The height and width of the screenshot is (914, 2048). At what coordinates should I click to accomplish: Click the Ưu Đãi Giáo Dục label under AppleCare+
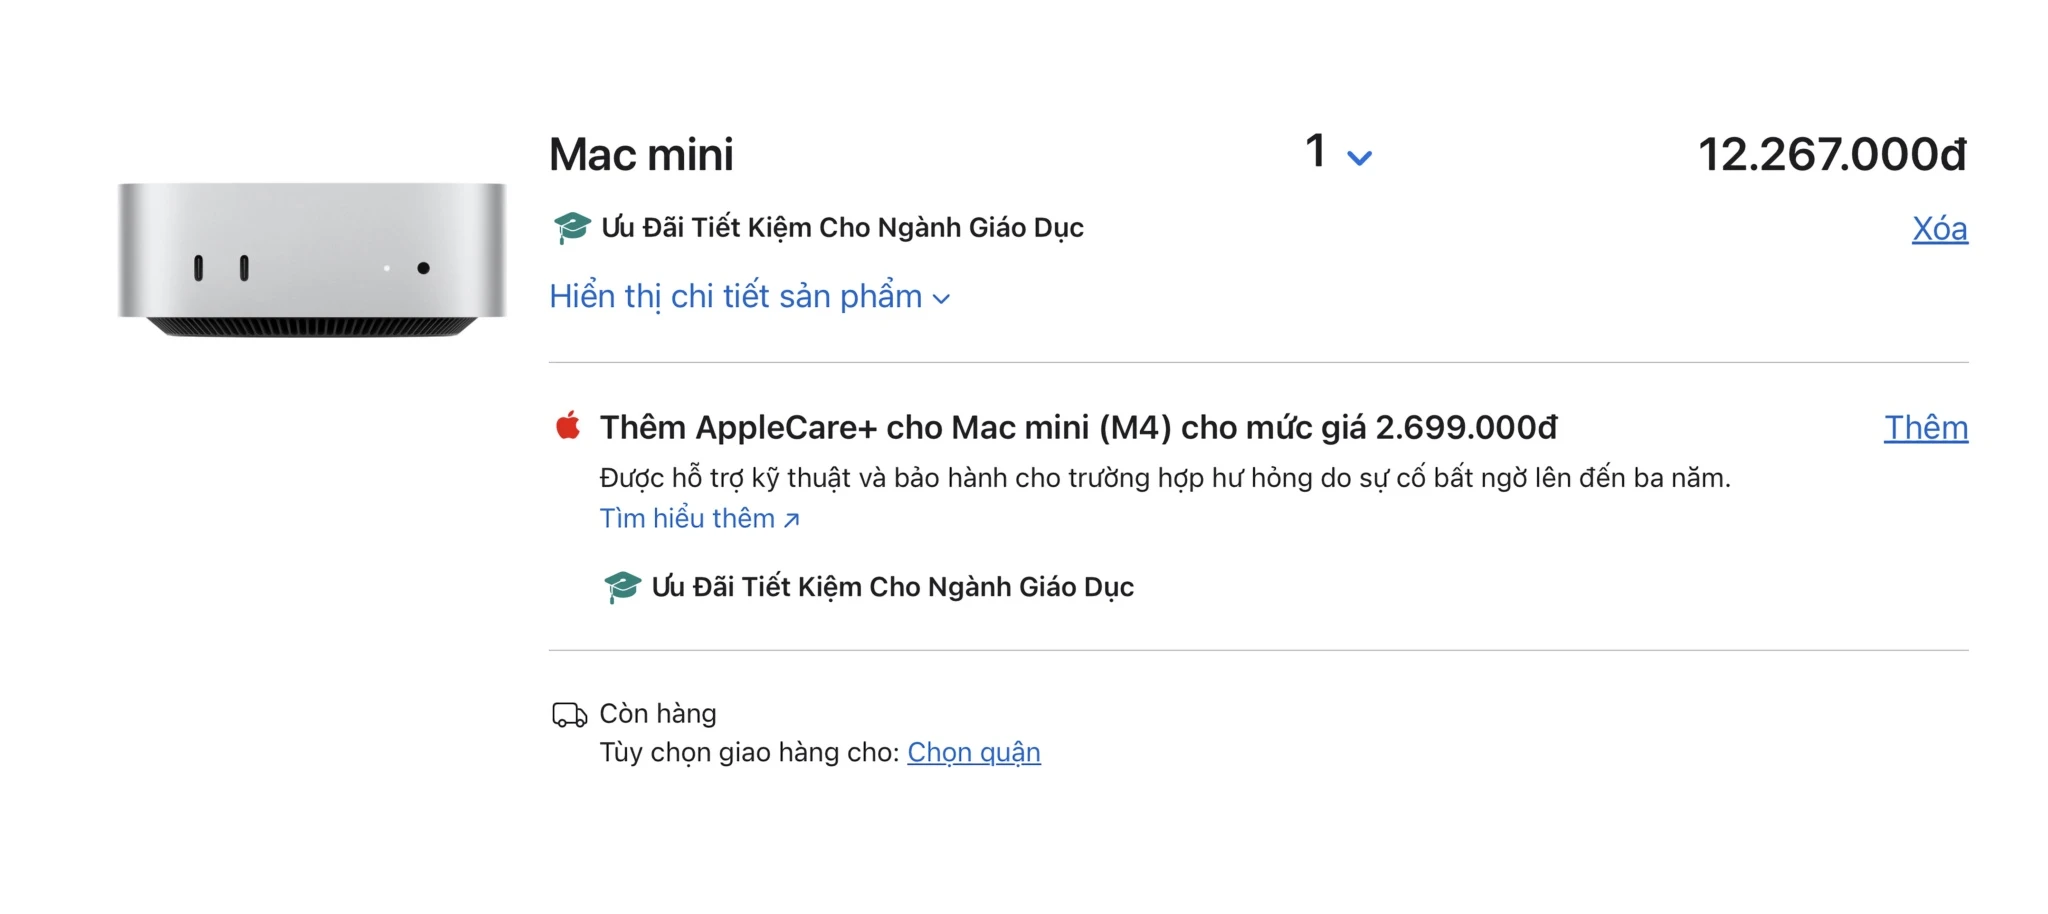892,587
